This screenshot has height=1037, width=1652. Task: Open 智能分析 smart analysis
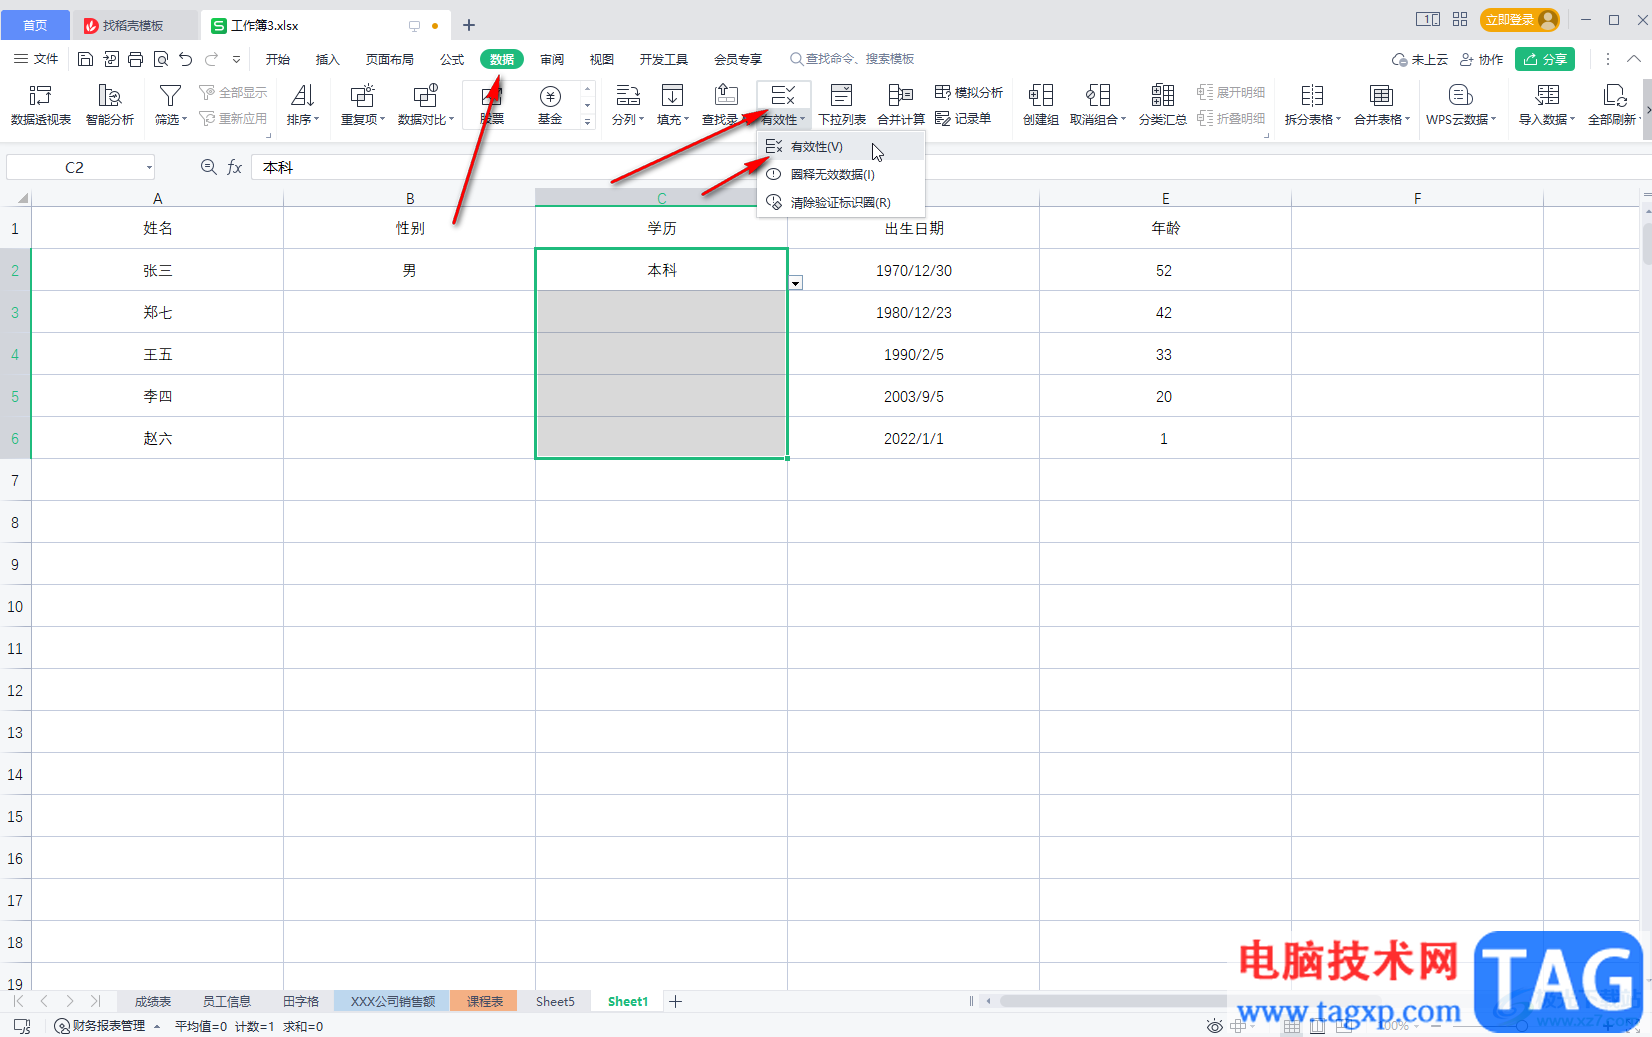pos(110,105)
